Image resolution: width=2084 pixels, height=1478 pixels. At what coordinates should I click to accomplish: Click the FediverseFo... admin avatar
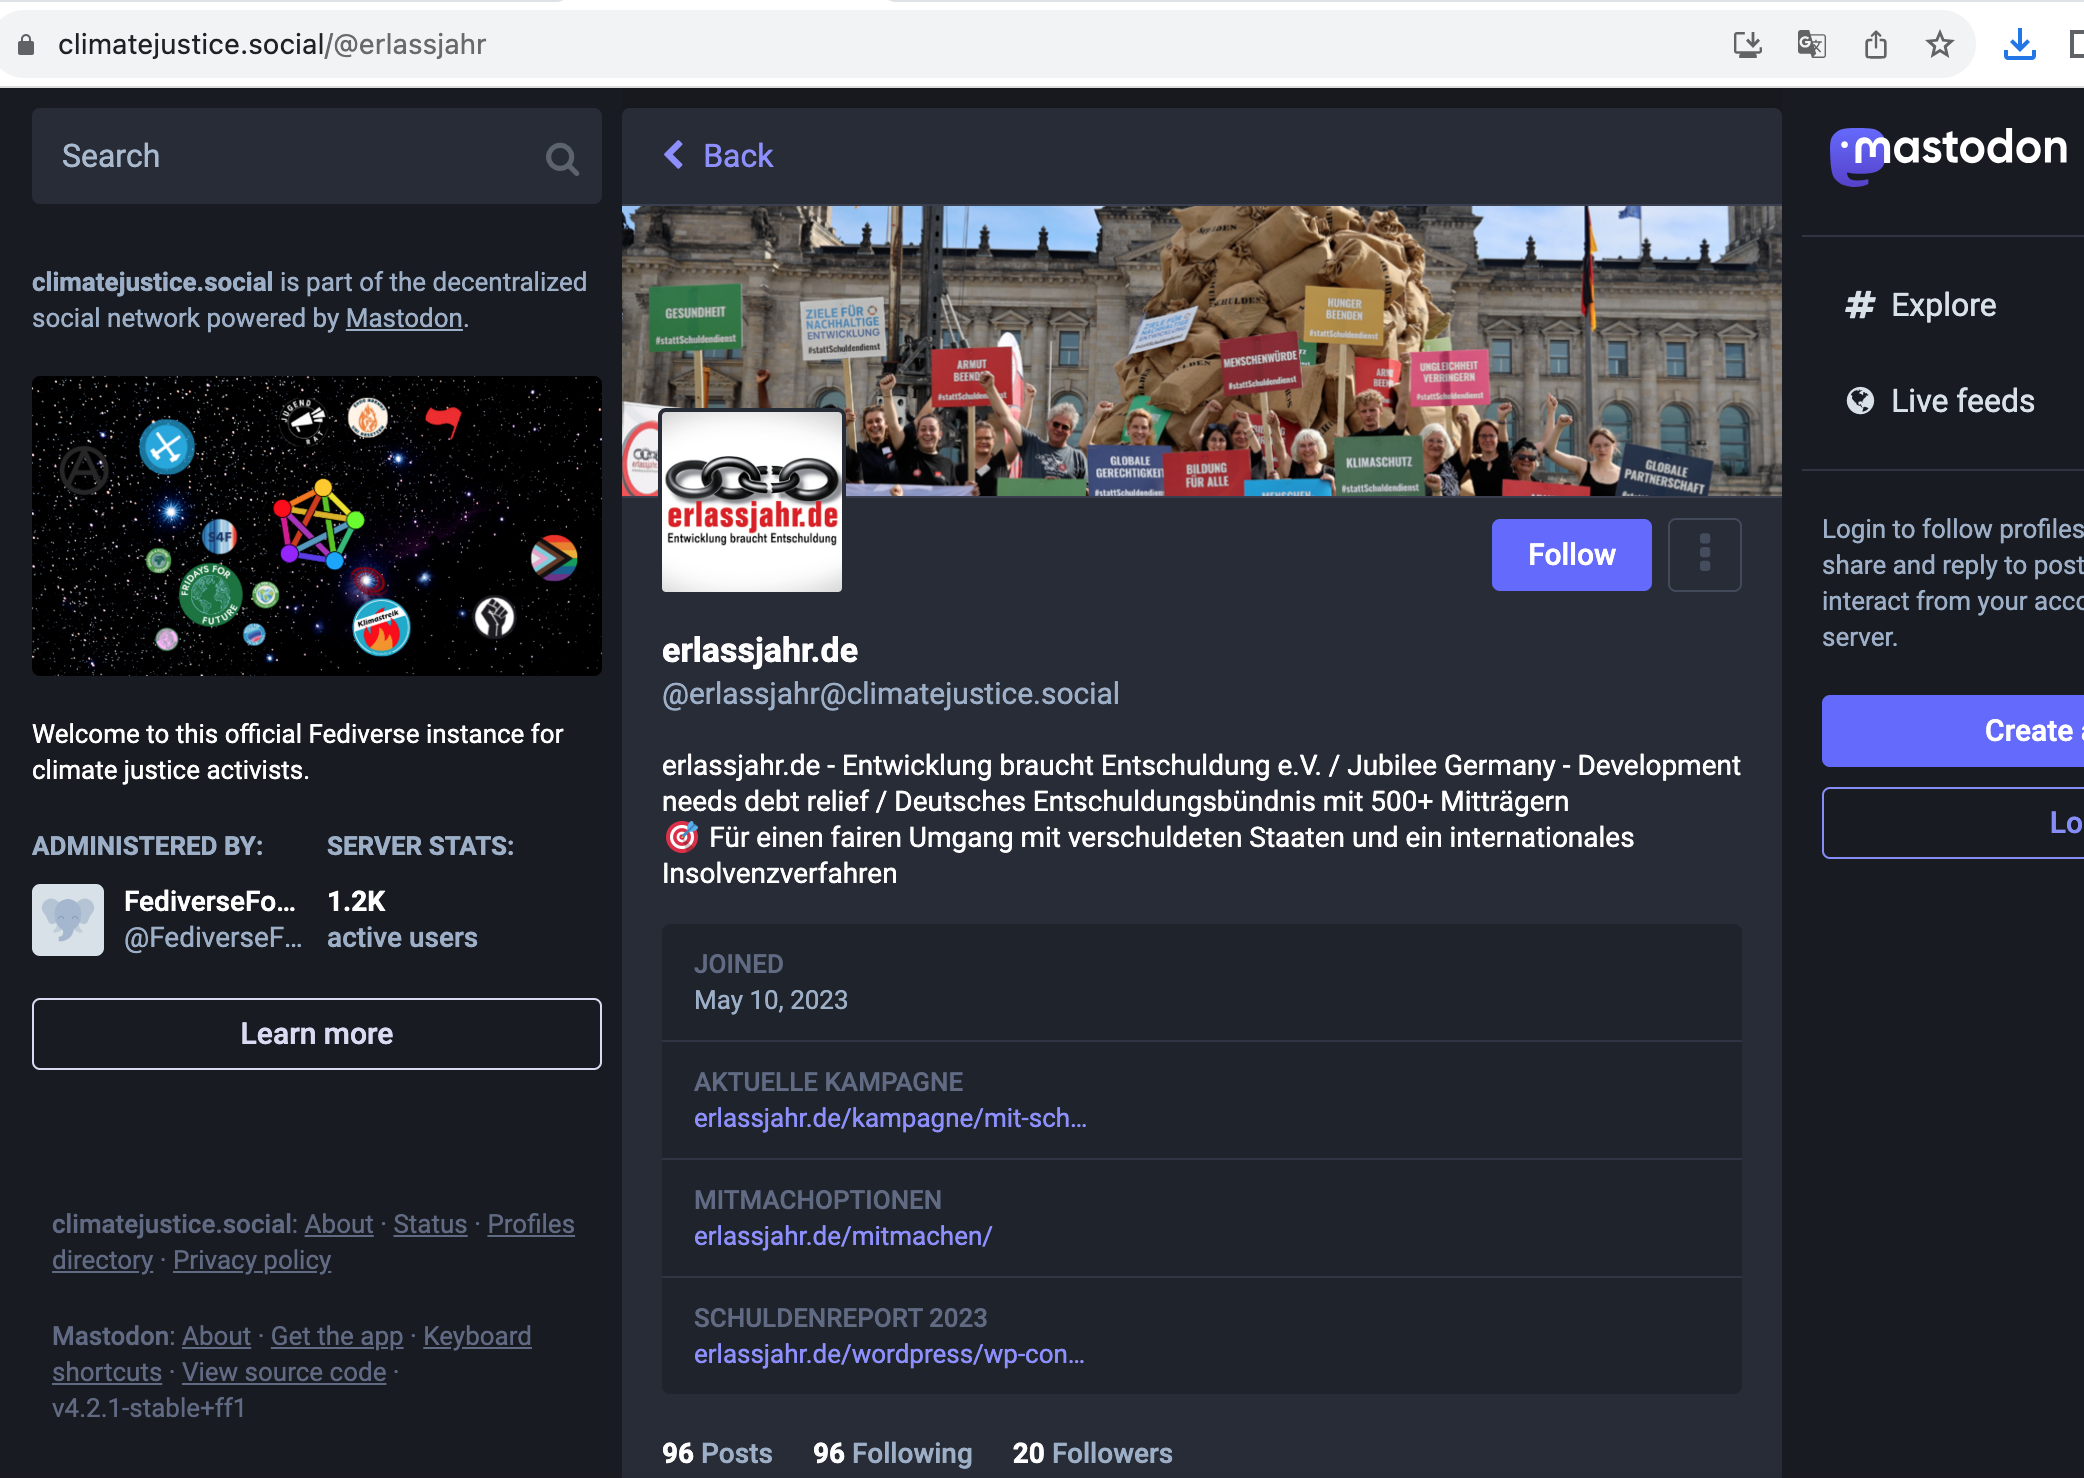[68, 919]
